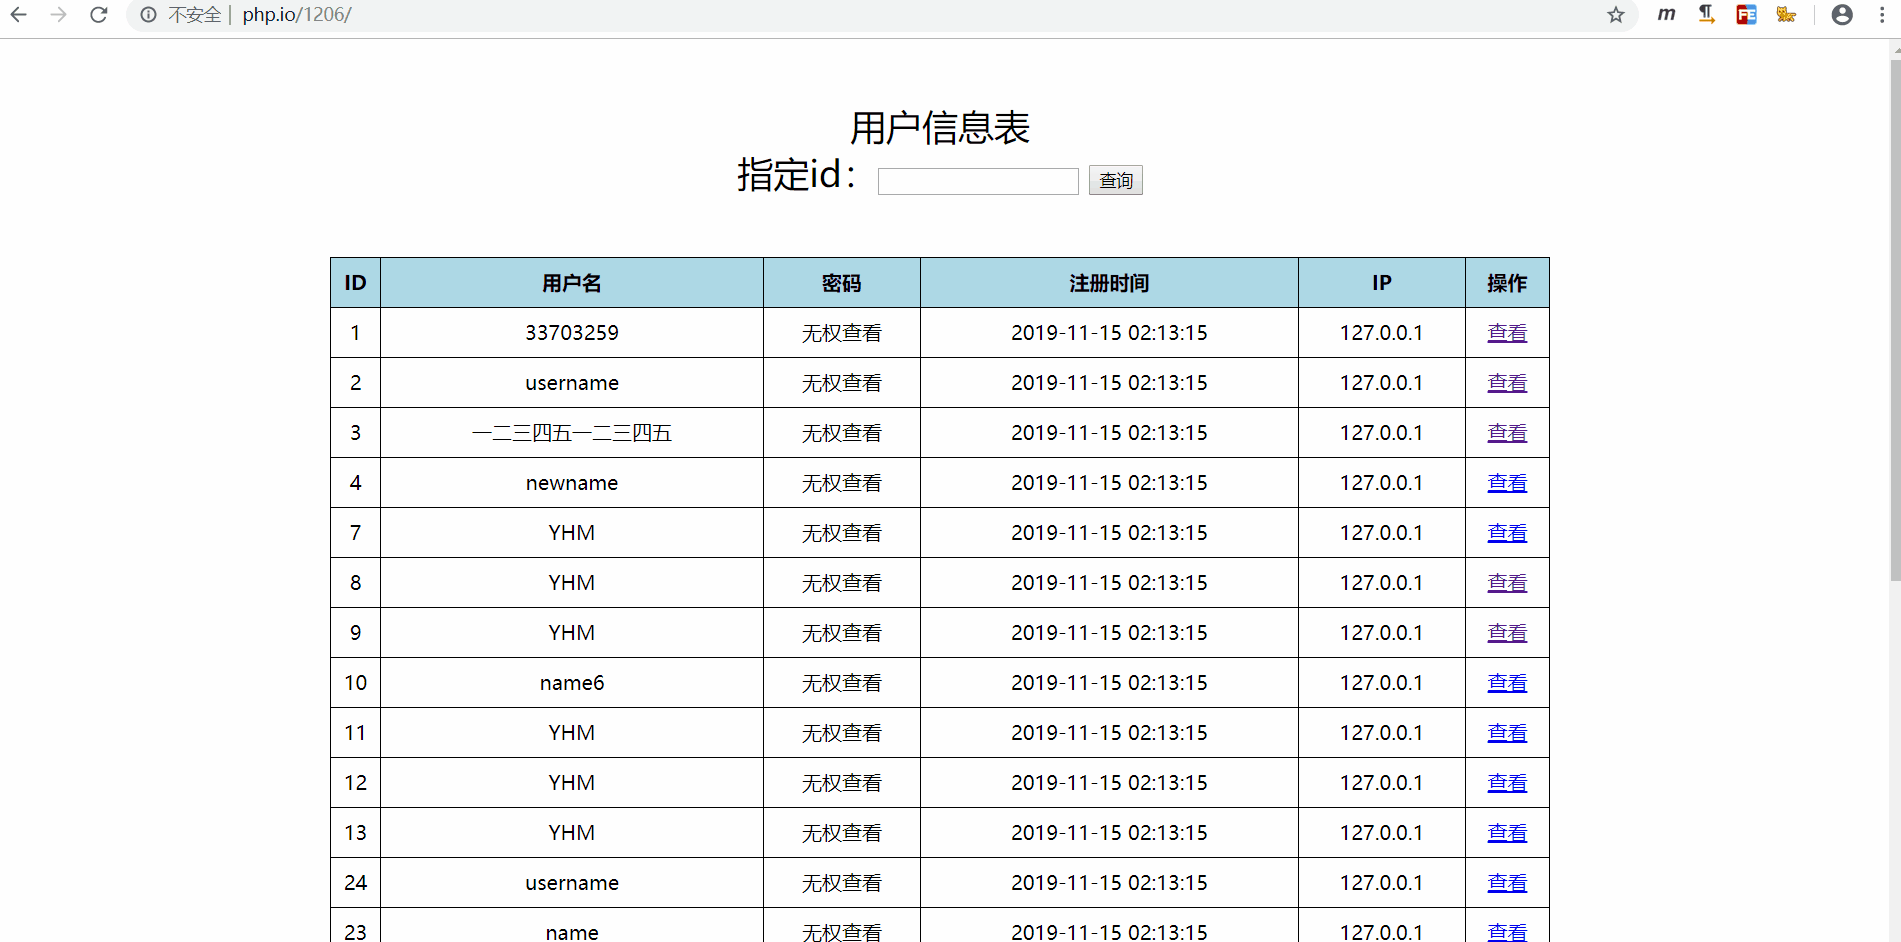The image size is (1901, 942).
Task: Click the 查询 button
Action: tap(1115, 180)
